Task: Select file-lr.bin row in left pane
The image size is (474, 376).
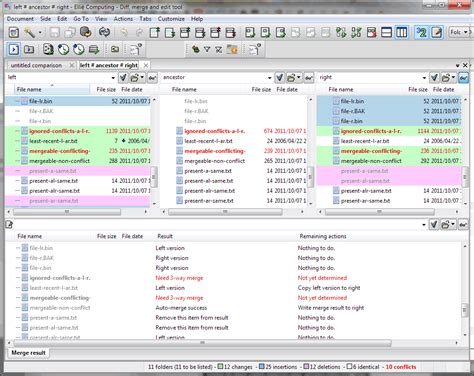Action: click(x=77, y=101)
